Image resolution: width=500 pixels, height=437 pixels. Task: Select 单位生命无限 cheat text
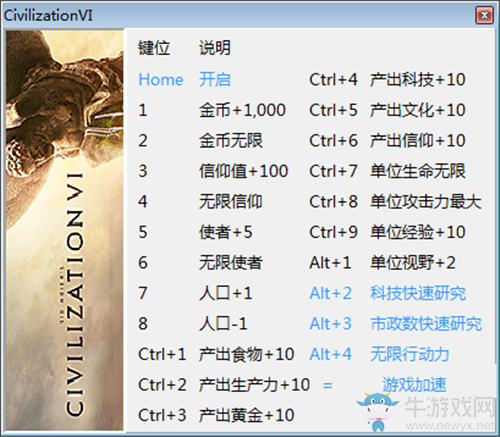(418, 171)
